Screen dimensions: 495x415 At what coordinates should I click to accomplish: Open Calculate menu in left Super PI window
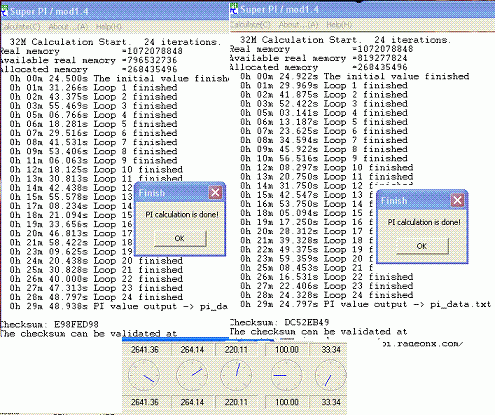(21, 27)
